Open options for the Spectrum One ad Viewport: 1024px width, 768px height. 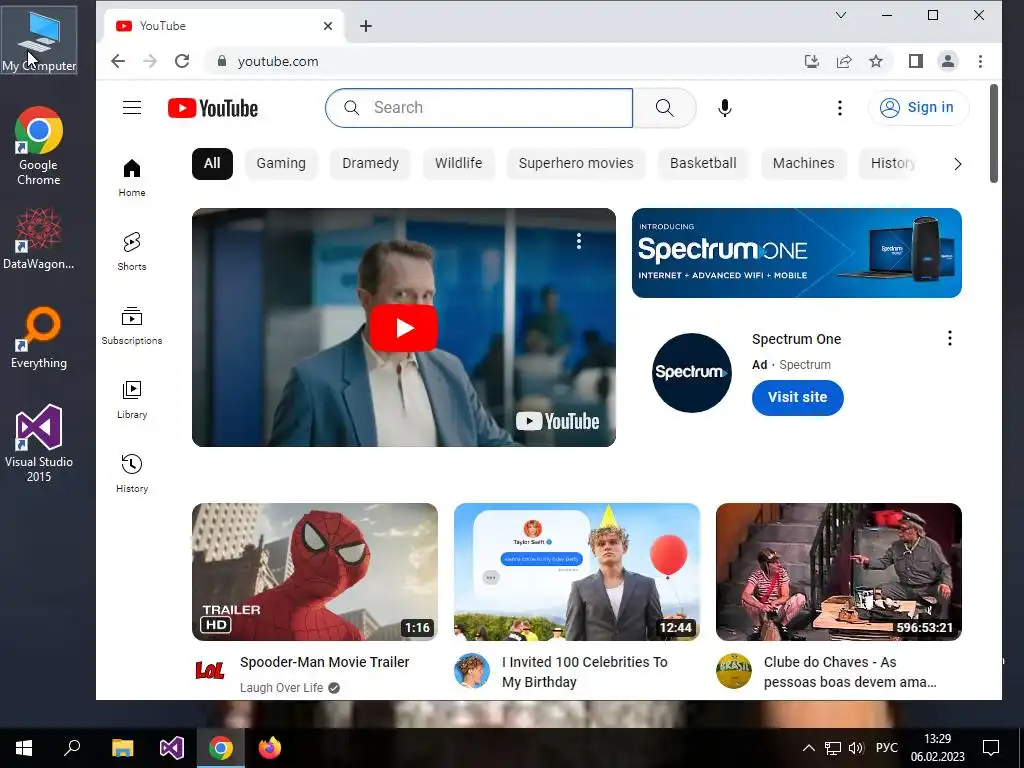pyautogui.click(x=950, y=338)
